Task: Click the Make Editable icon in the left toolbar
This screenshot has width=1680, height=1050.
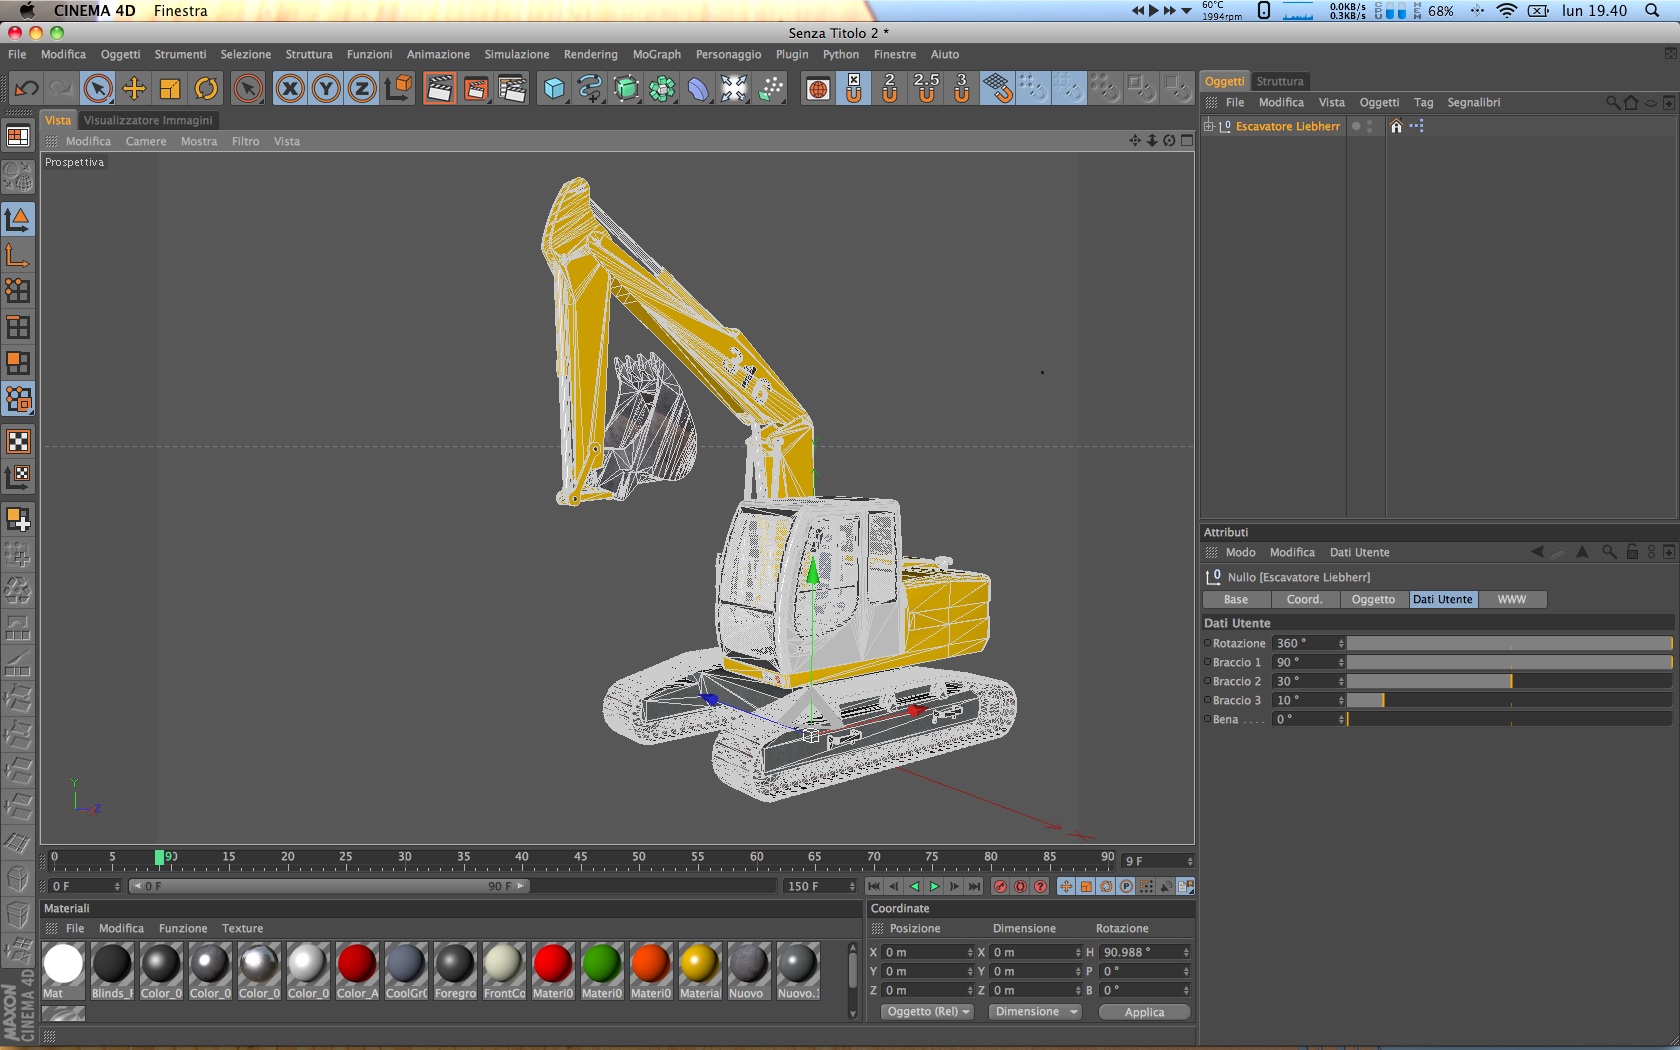Action: point(18,177)
